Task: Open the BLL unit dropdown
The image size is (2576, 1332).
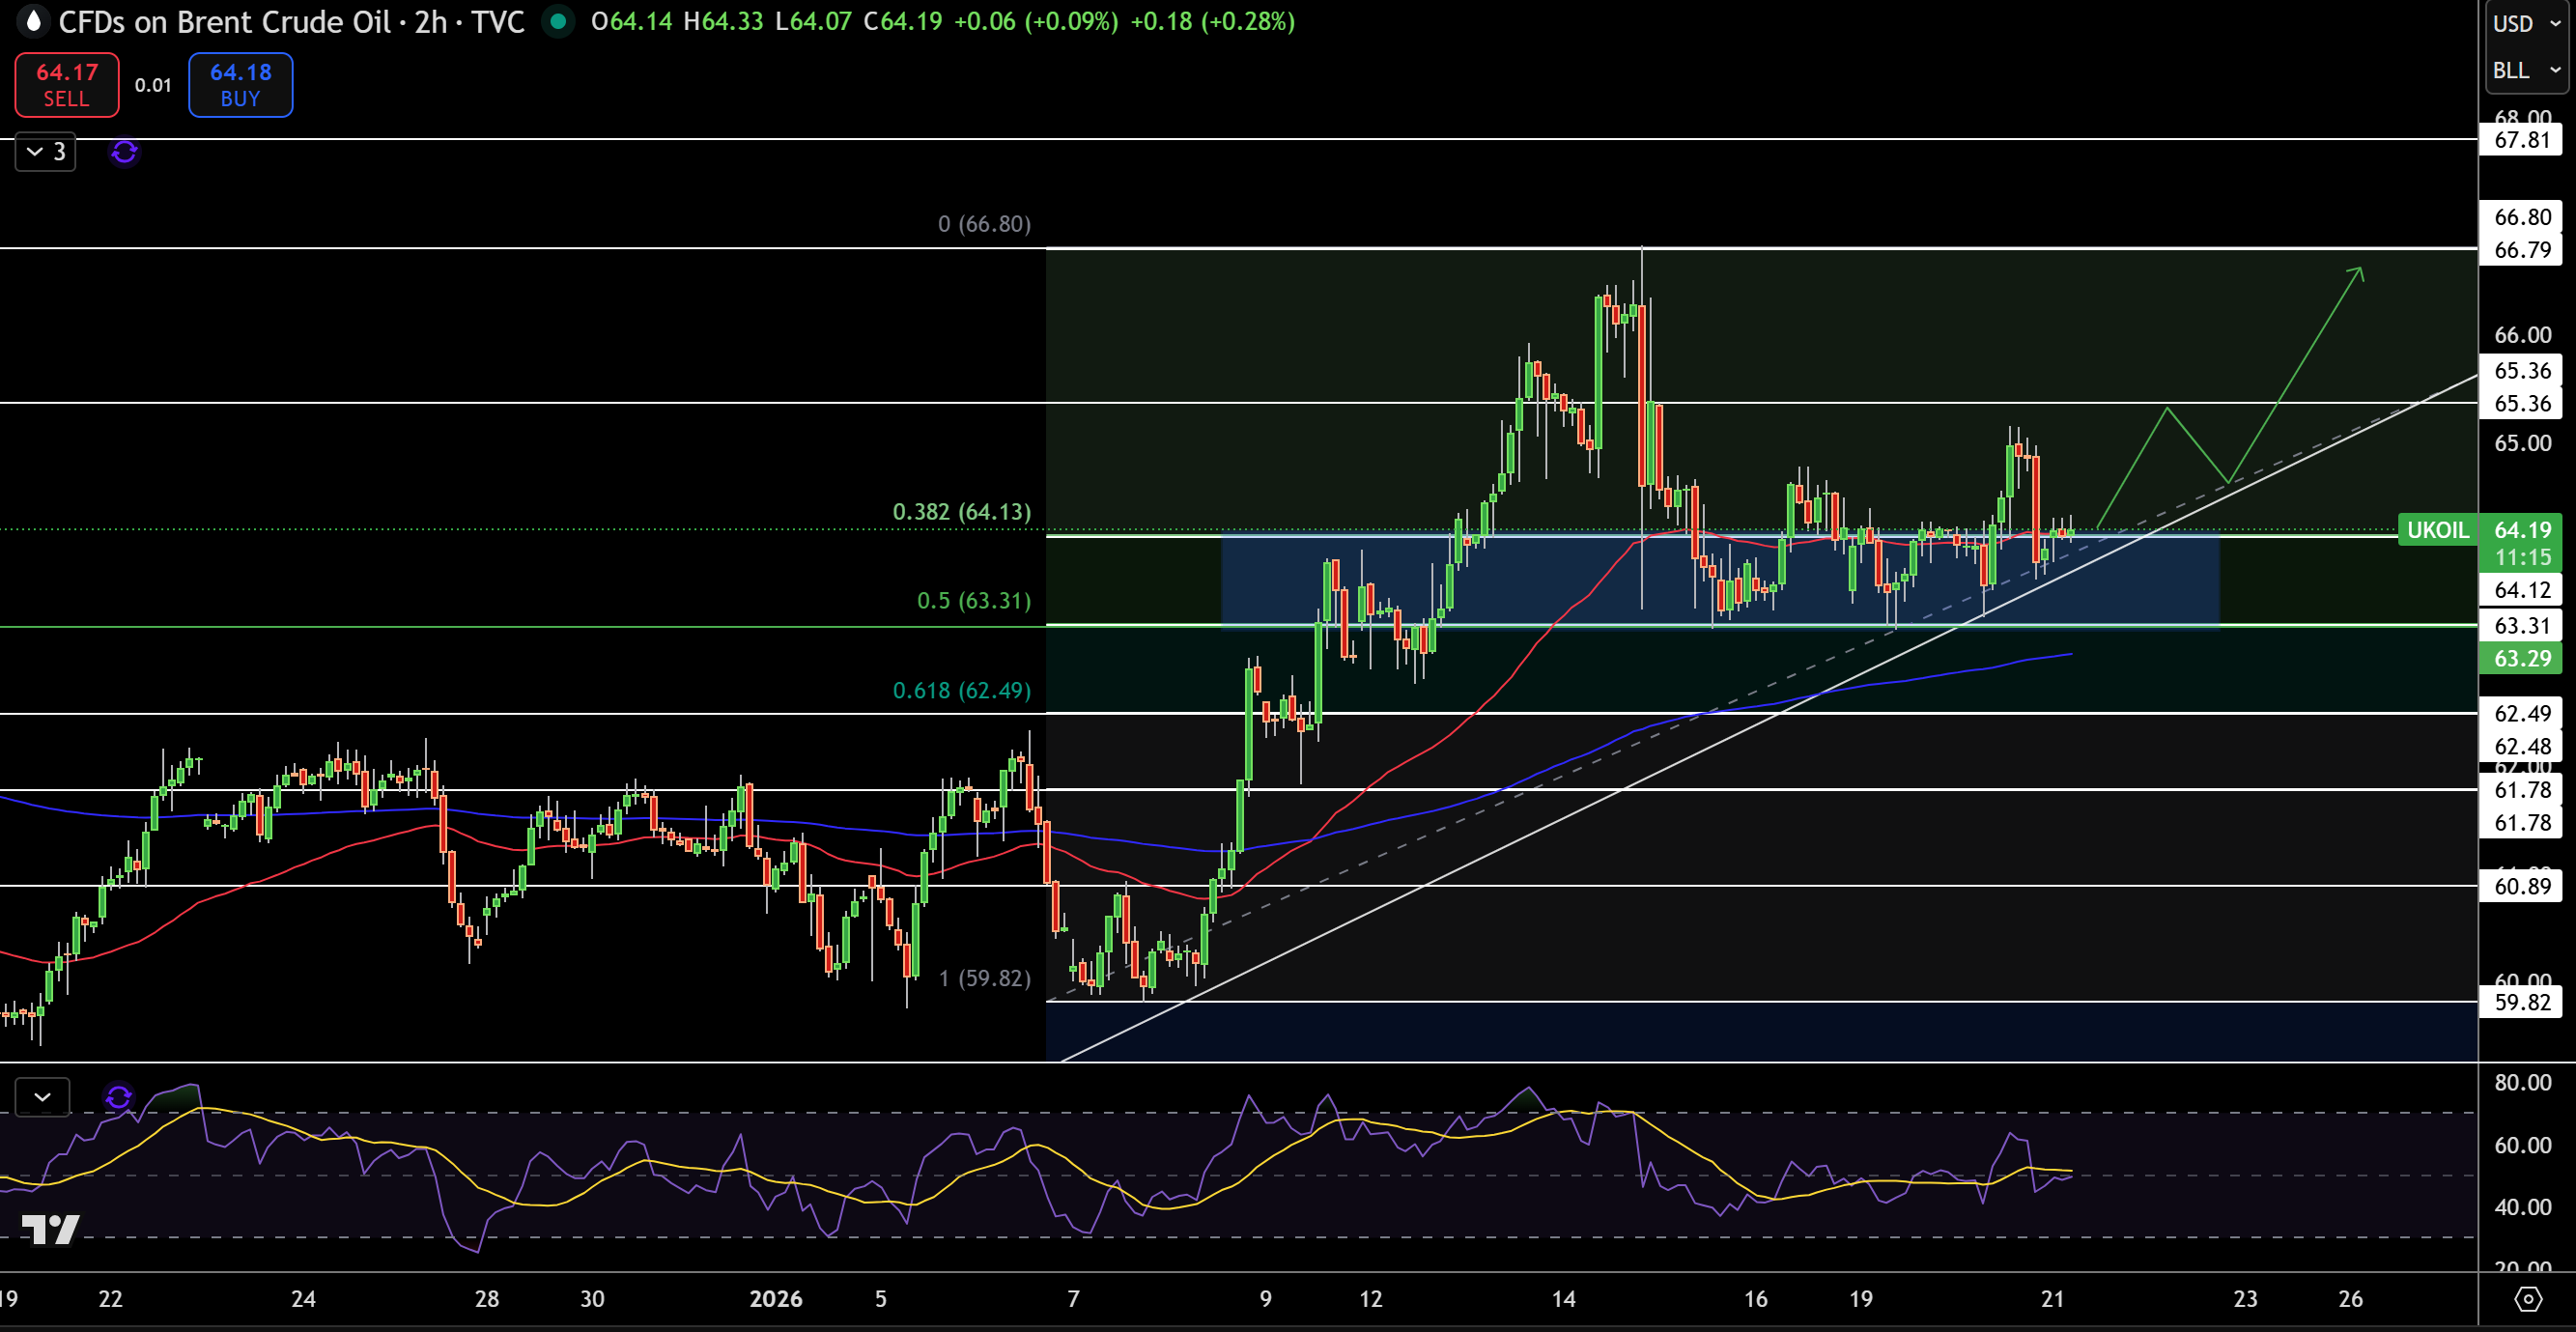Action: click(x=2525, y=70)
